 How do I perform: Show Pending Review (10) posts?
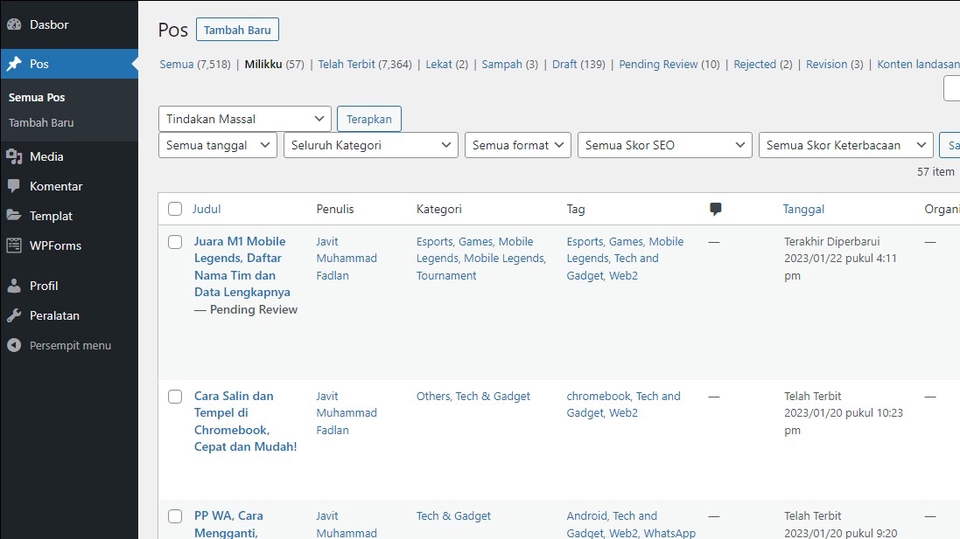click(669, 64)
